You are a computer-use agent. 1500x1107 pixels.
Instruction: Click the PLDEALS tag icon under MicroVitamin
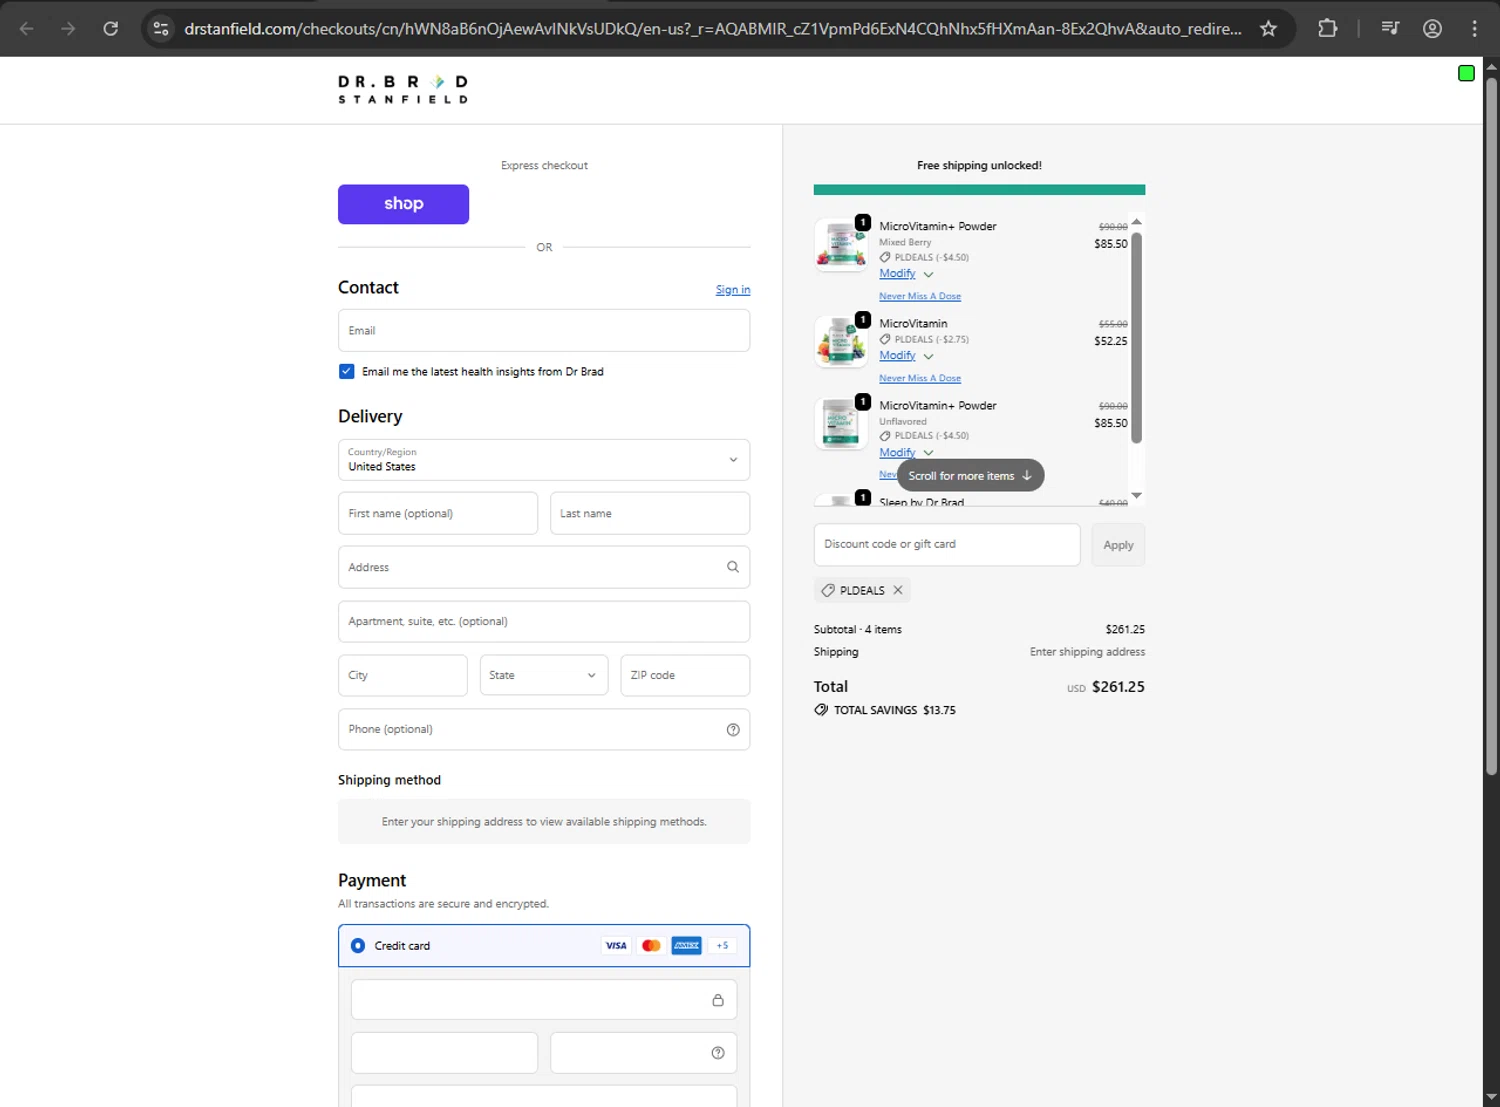click(885, 339)
